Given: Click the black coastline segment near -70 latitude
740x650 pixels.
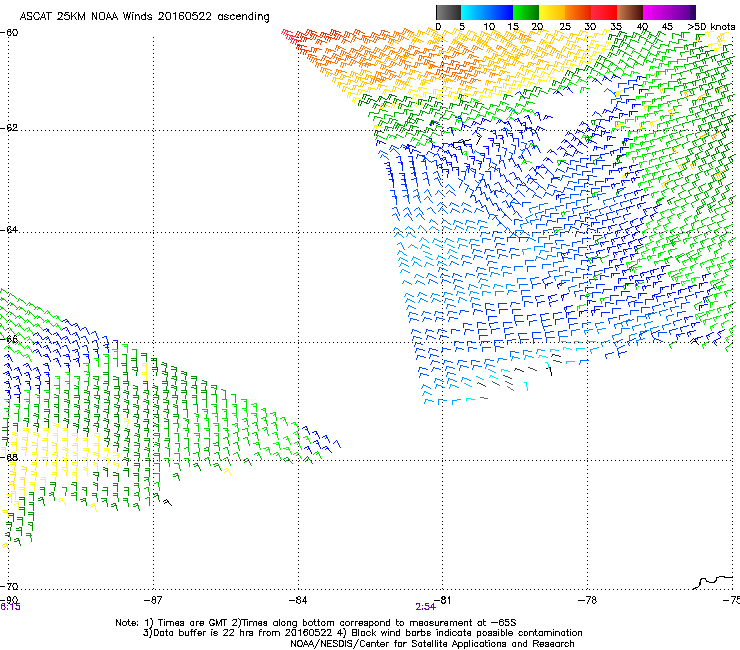Looking at the screenshot, I should [x=714, y=582].
